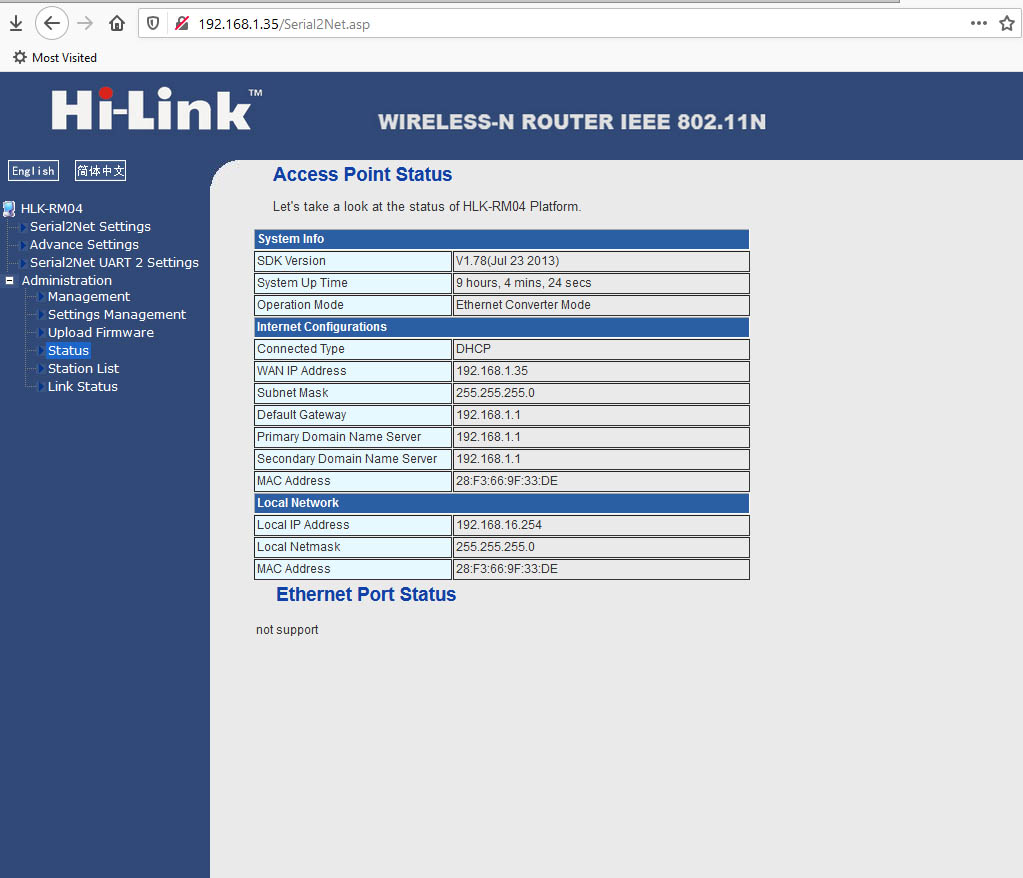Click the forward navigation arrow
This screenshot has height=878, width=1023.
click(85, 24)
